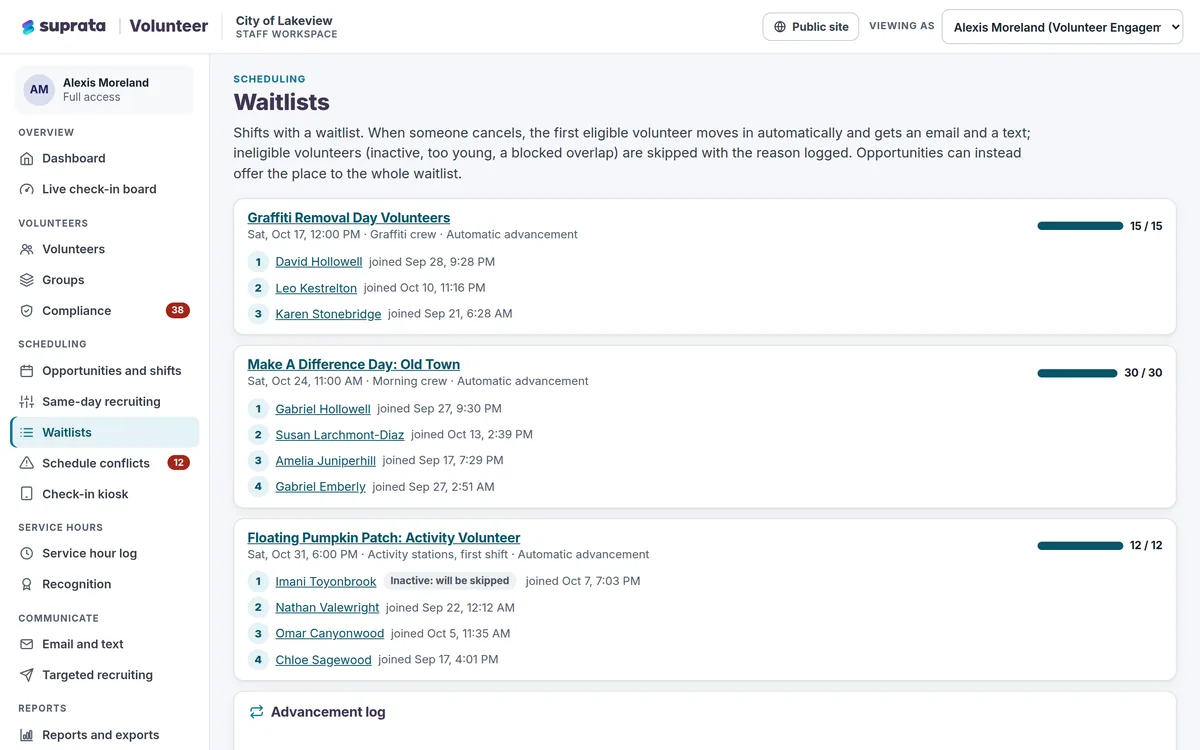Image resolution: width=1200 pixels, height=750 pixels.
Task: Click the Email and text envelope icon
Action: tap(27, 644)
